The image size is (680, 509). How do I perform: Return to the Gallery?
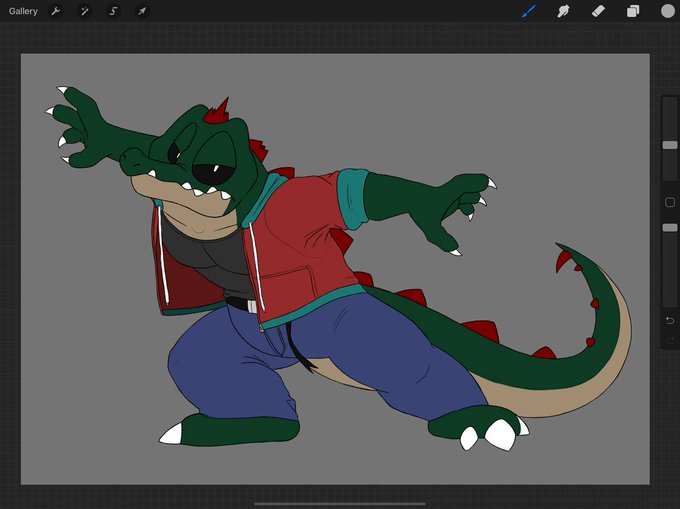(x=23, y=11)
